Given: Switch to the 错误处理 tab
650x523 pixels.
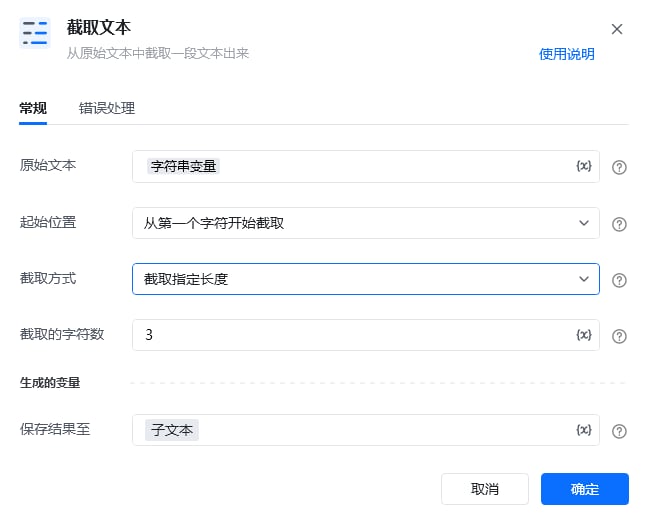Looking at the screenshot, I should [107, 109].
